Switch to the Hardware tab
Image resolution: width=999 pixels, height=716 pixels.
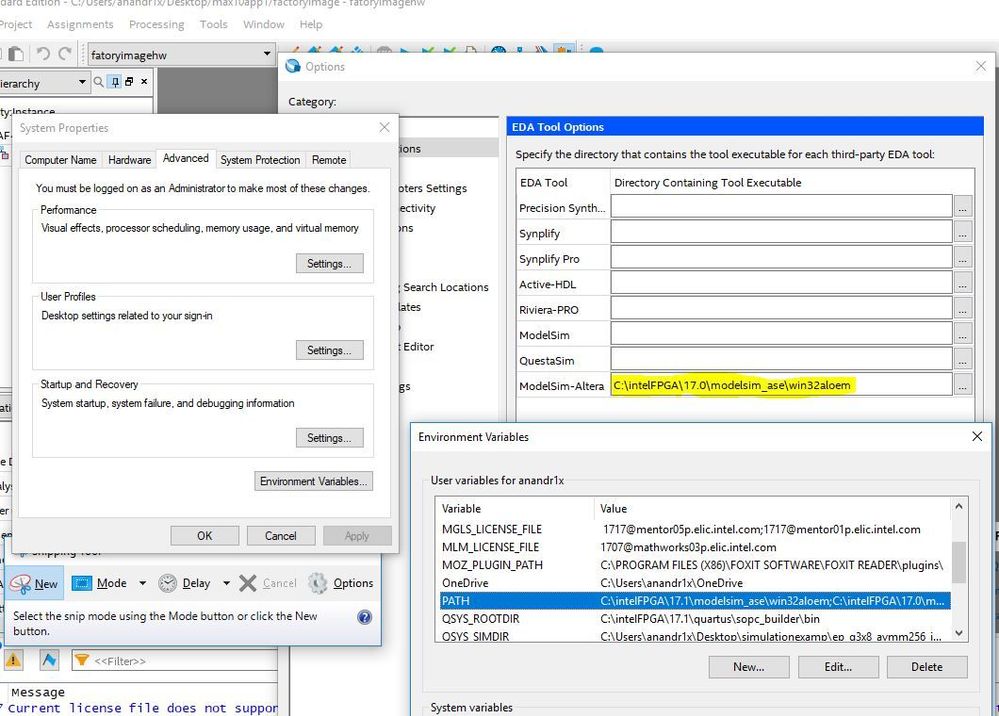click(x=130, y=160)
